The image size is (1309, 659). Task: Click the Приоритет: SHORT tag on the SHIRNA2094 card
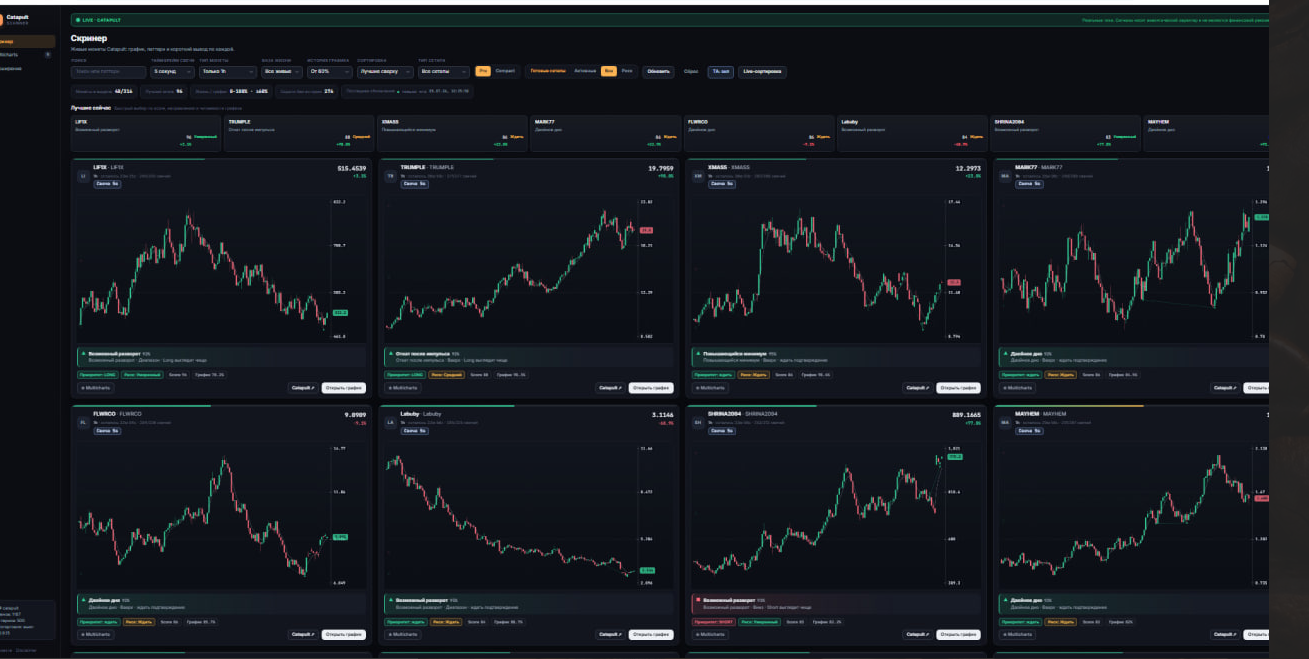712,621
